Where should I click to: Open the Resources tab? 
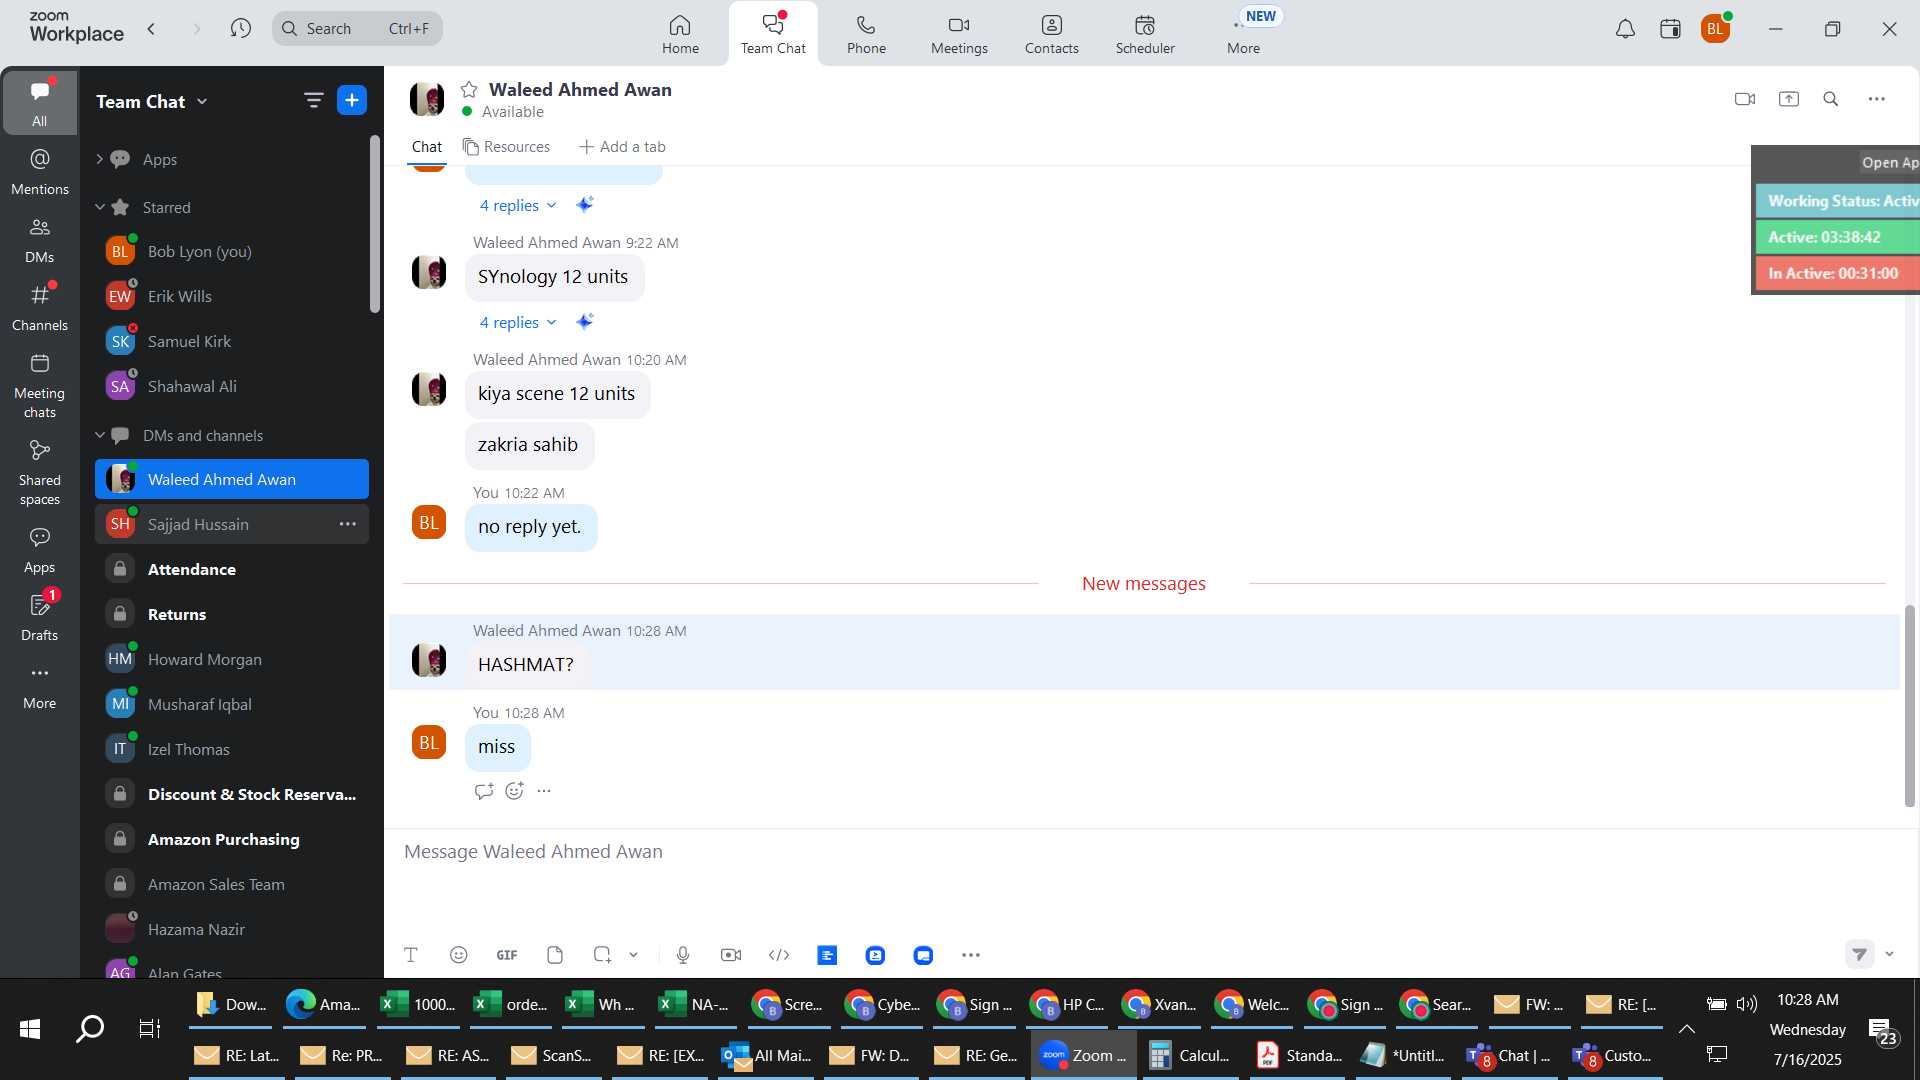506,147
